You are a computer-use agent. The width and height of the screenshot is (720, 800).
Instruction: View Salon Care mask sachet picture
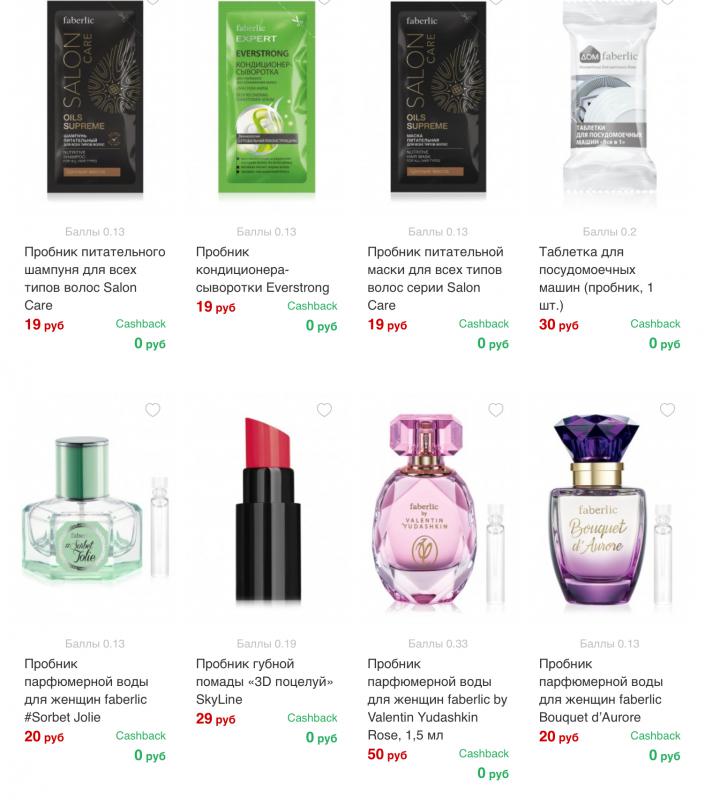pos(438,97)
